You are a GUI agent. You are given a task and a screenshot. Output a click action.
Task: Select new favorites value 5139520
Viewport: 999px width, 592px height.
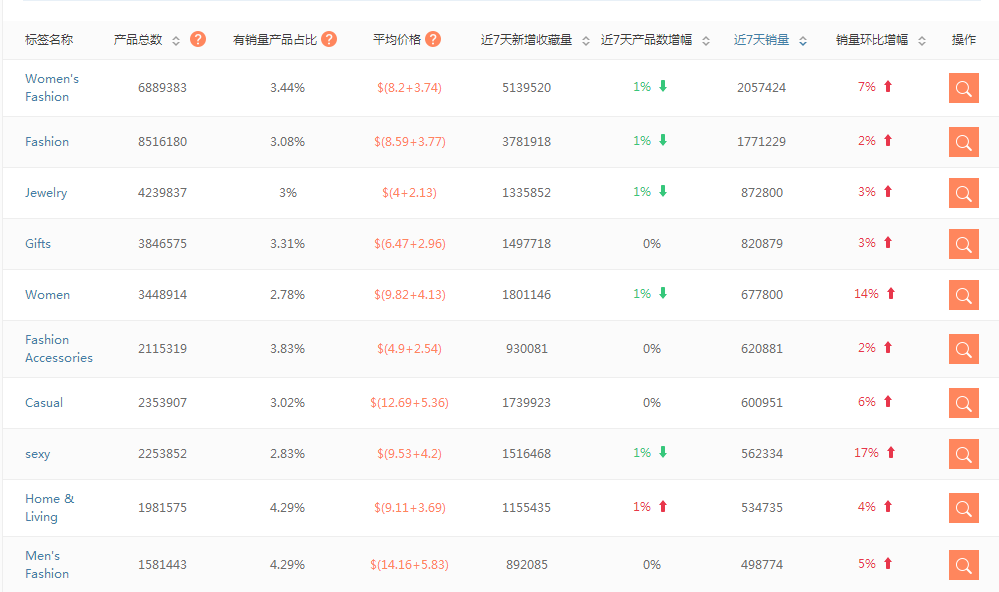[x=526, y=88]
